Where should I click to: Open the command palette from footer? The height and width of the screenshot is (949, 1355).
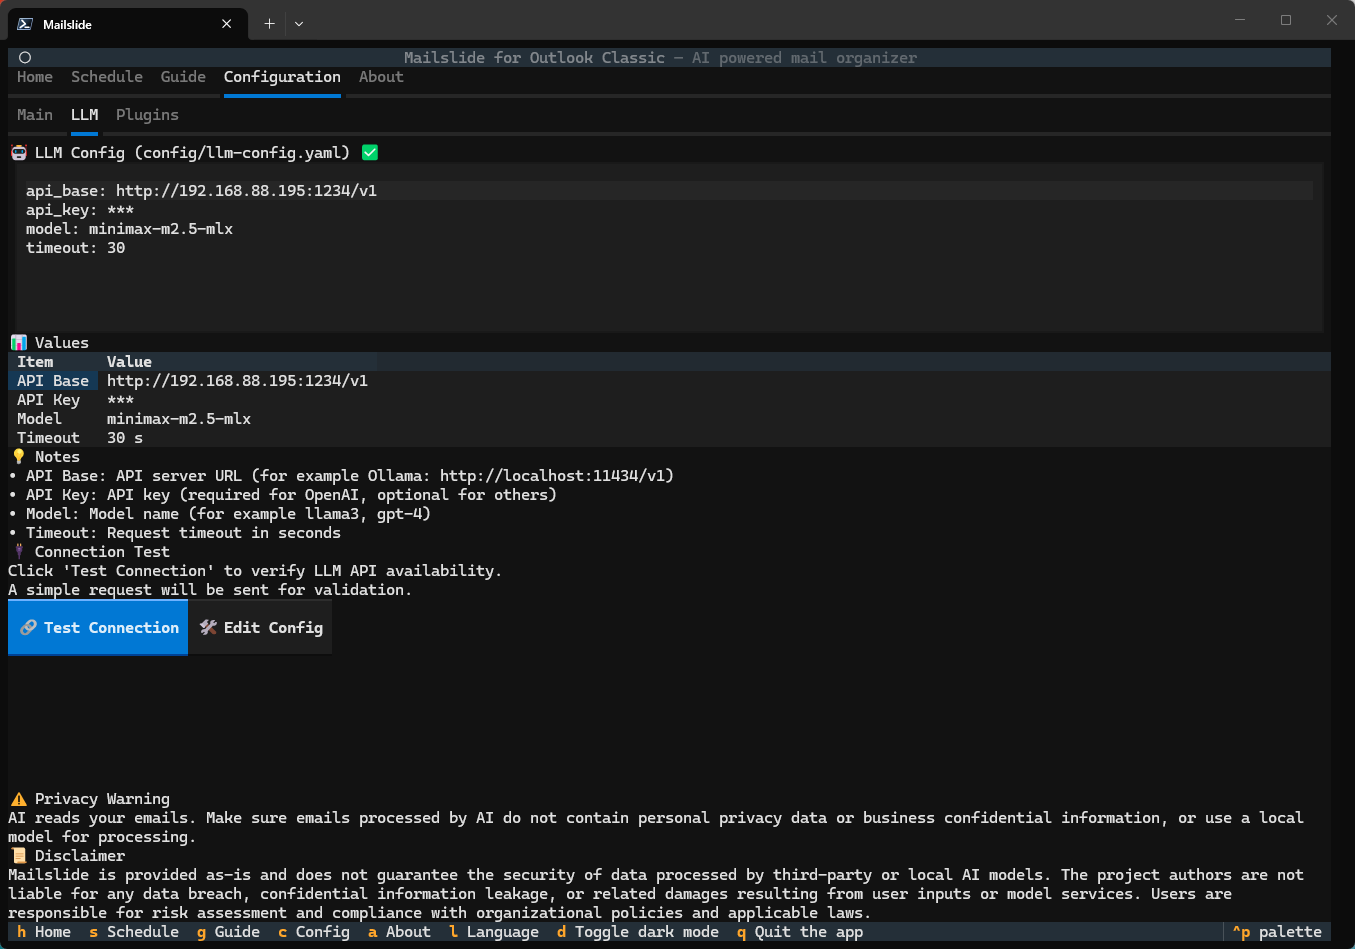1277,932
